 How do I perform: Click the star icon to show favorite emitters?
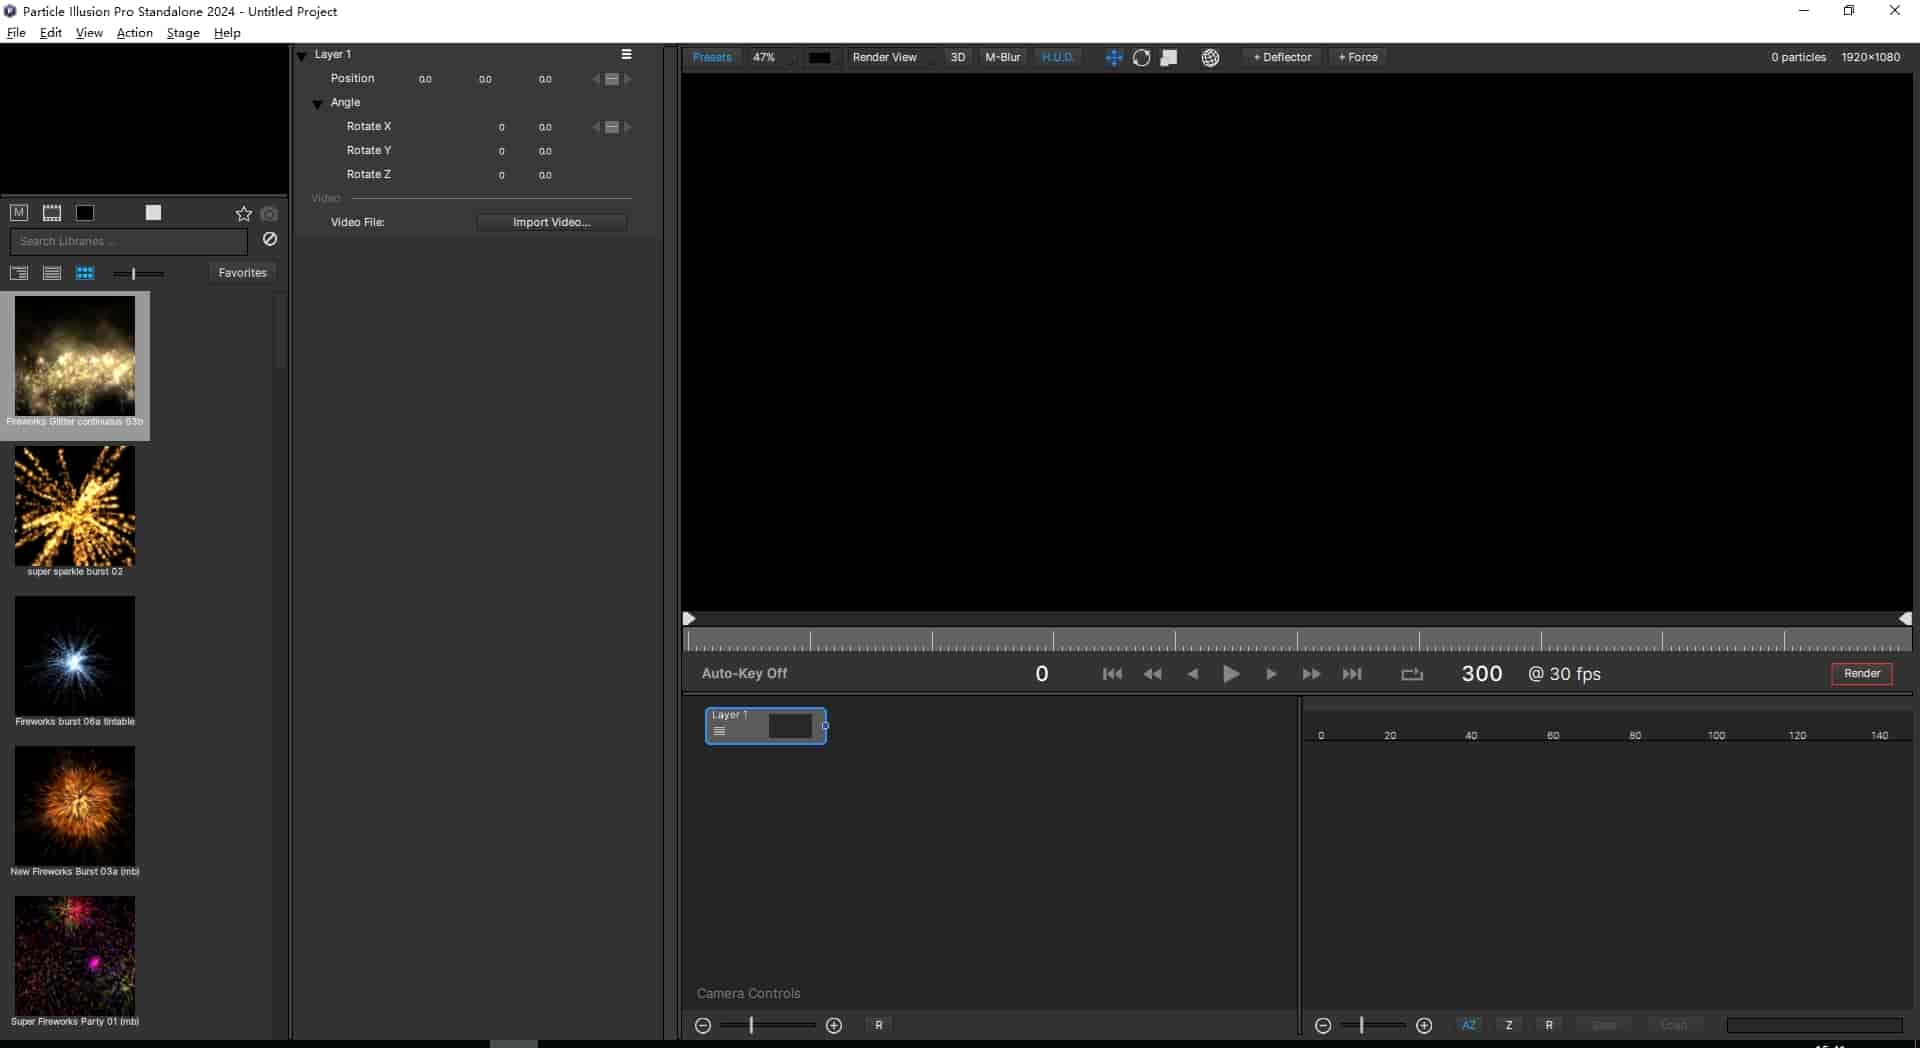click(x=243, y=213)
